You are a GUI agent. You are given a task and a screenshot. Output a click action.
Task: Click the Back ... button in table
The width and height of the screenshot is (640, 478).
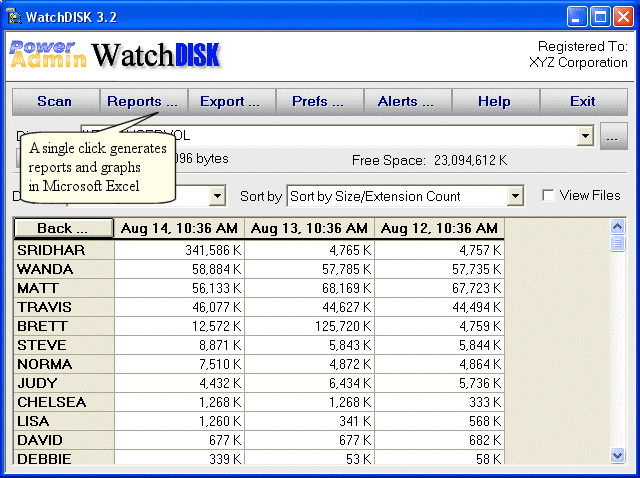click(63, 228)
